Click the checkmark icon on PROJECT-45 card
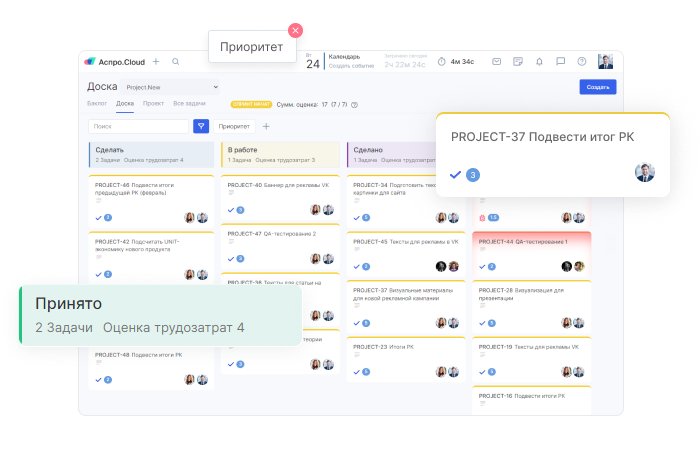The width and height of the screenshot is (700, 456). point(357,267)
